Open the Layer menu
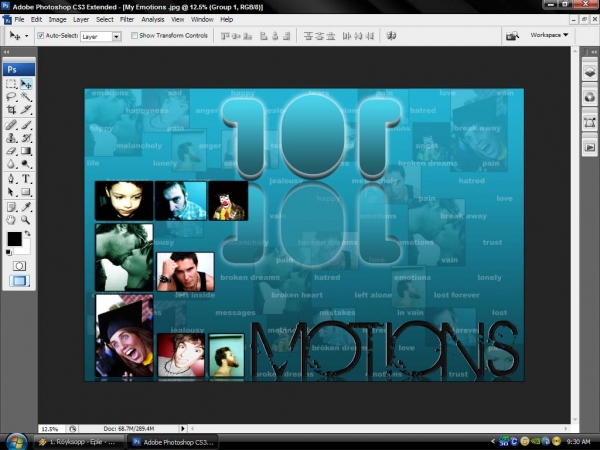This screenshot has height=450, width=600. pos(81,20)
